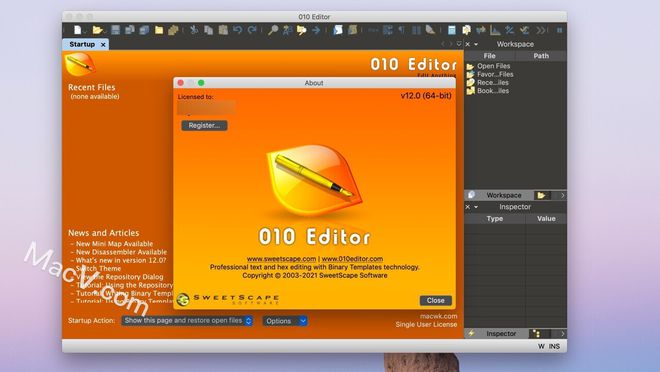Select the Startup tab
The height and width of the screenshot is (372, 660).
[82, 44]
